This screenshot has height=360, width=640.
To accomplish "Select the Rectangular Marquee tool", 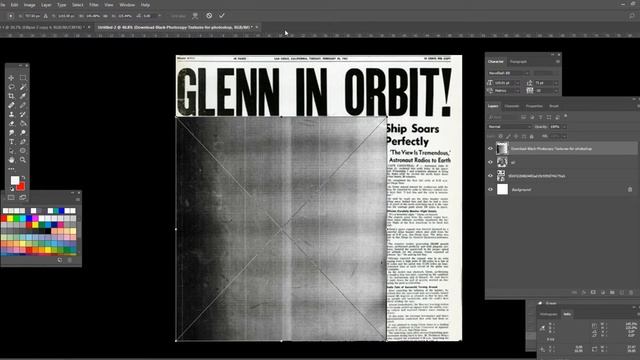I will click(x=23, y=78).
